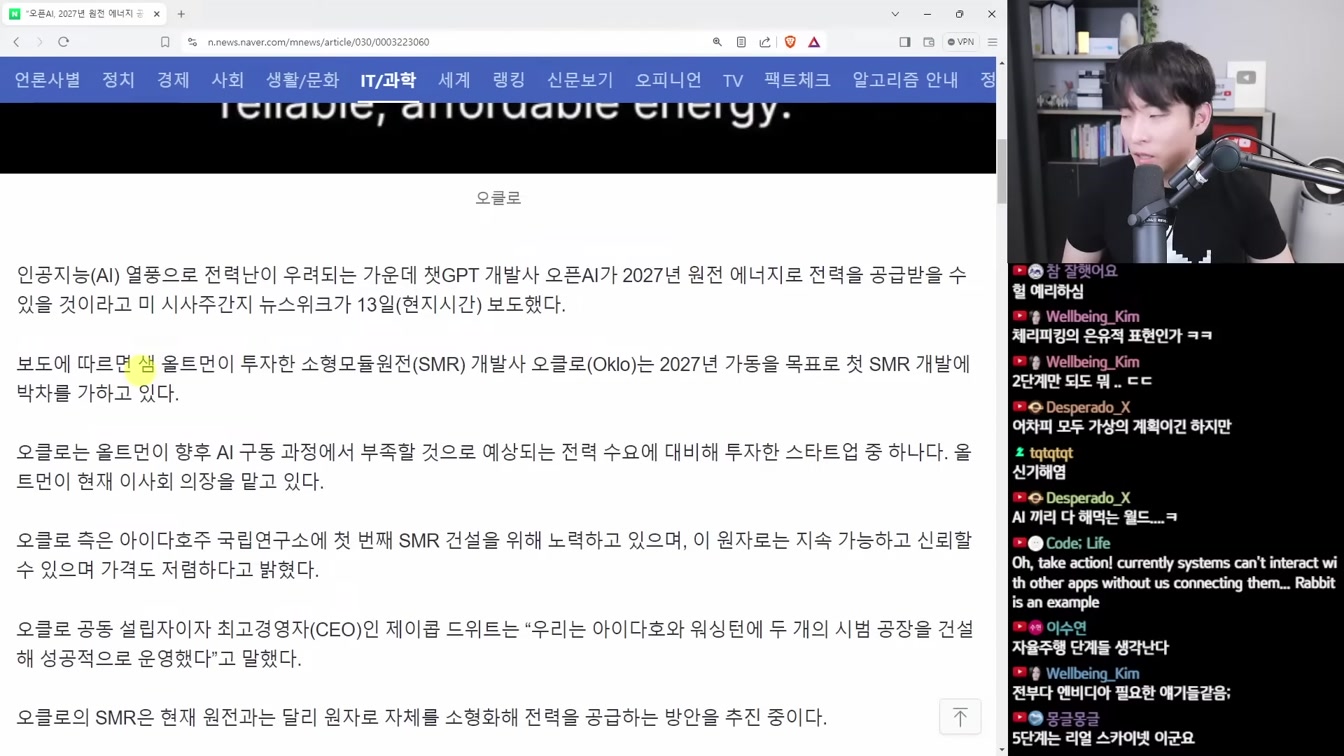Click the chat message 헐 에리하심

click(1047, 291)
